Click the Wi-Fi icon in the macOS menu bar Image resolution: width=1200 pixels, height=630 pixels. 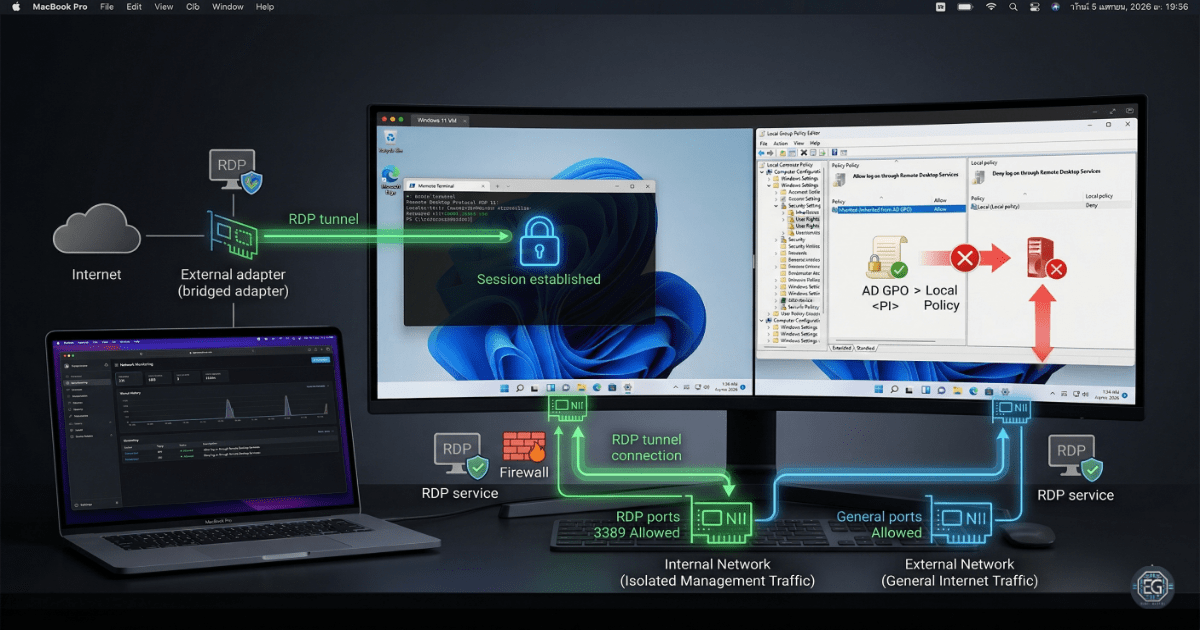(991, 7)
